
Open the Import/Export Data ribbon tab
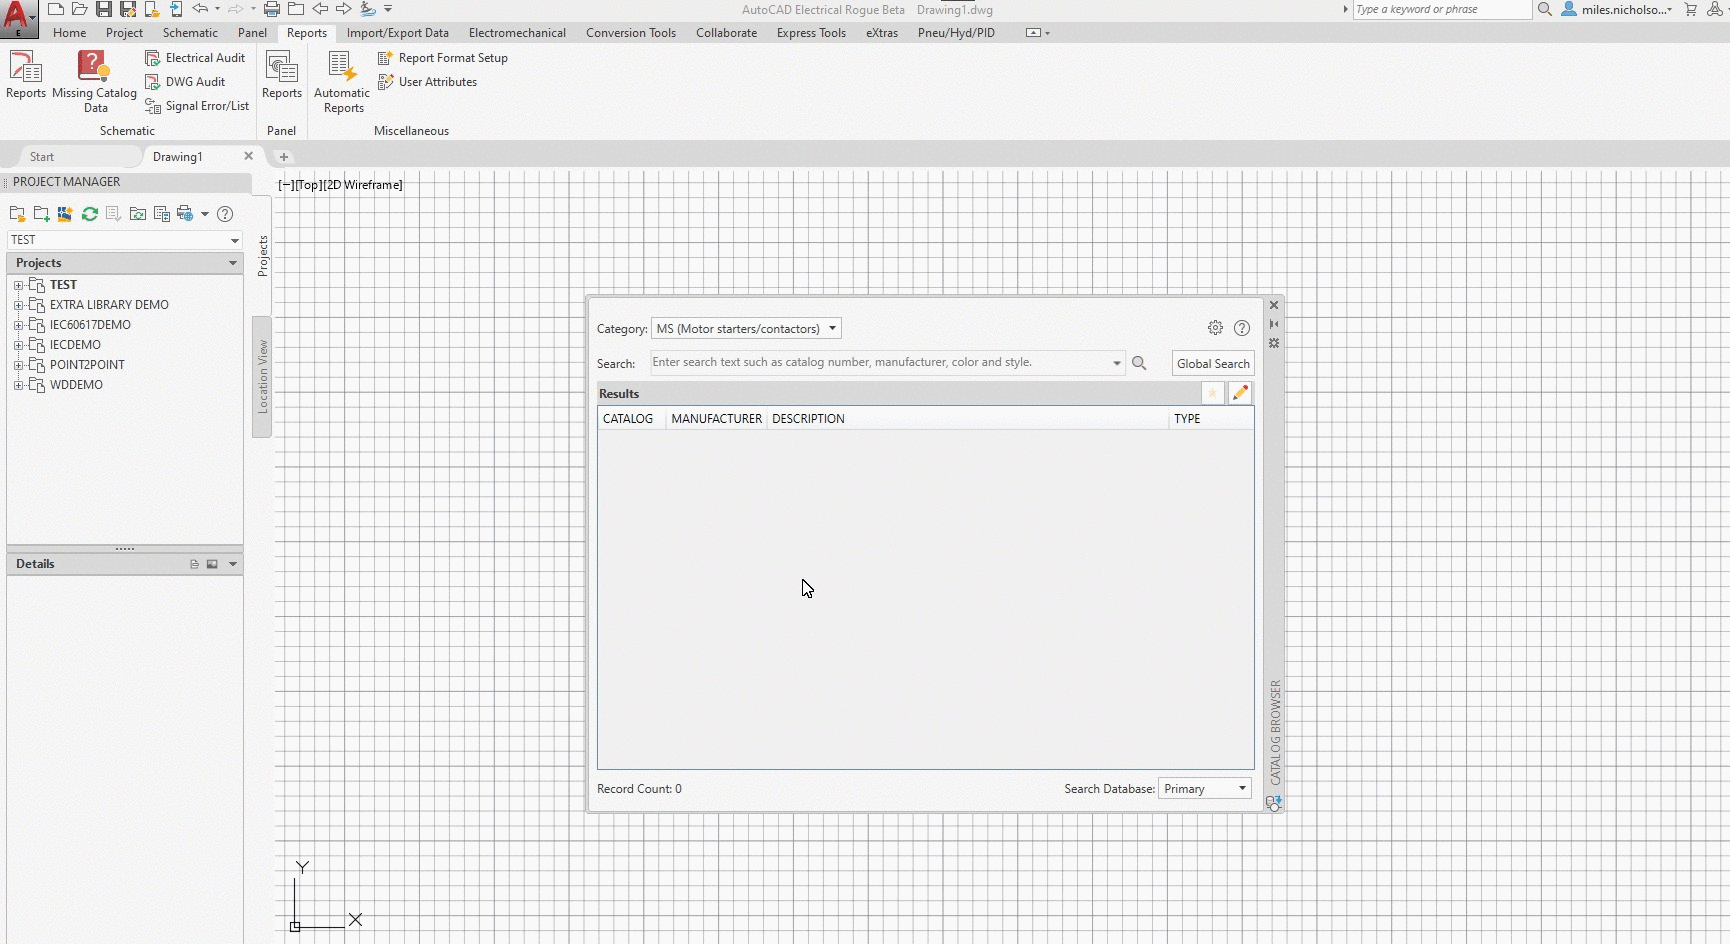pyautogui.click(x=398, y=33)
